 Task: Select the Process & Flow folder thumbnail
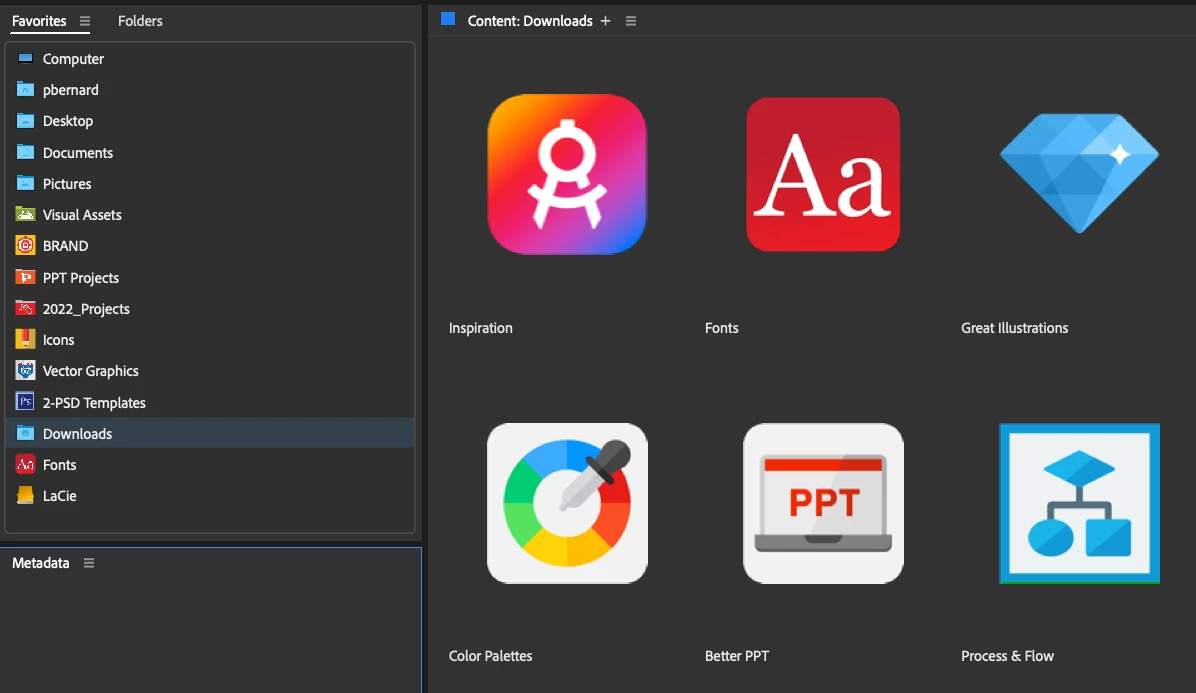pyautogui.click(x=1079, y=503)
